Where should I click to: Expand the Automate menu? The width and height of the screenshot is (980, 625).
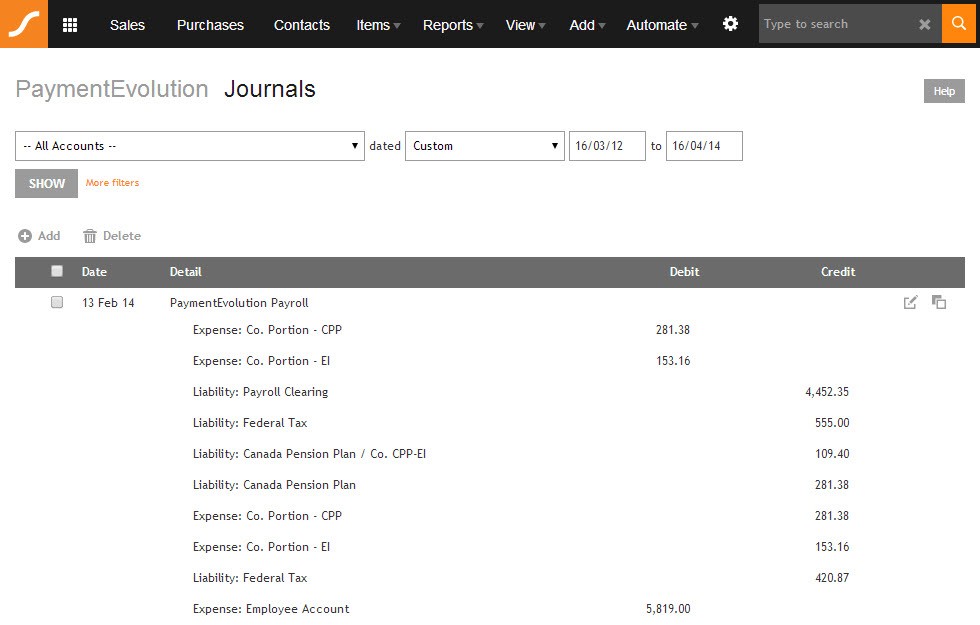[662, 25]
